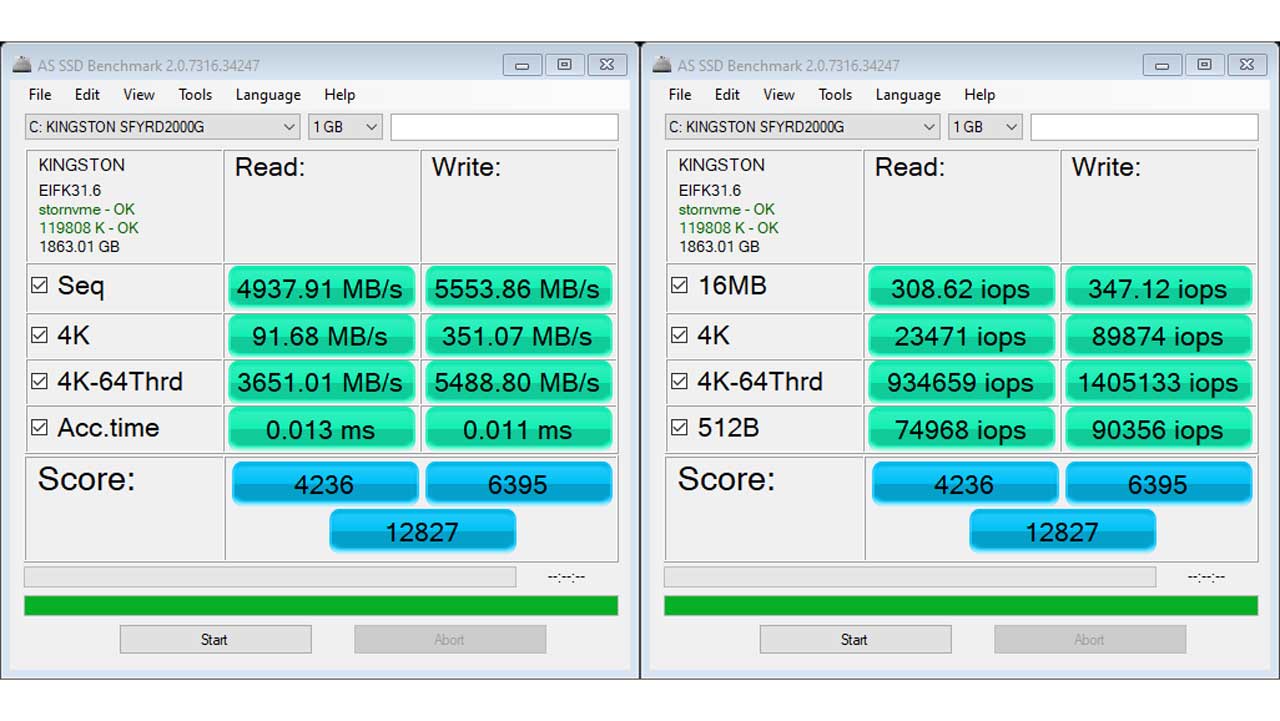Click the empty text field in left window
Image resolution: width=1280 pixels, height=721 pixels.
point(505,127)
